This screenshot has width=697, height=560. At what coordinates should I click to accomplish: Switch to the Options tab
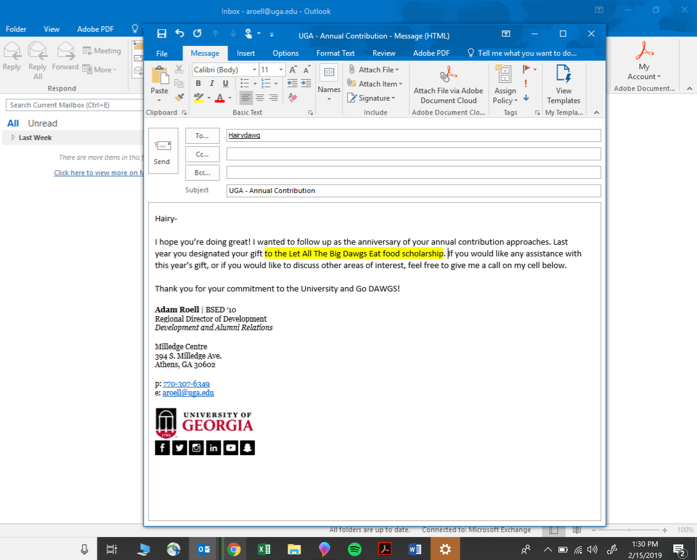pyautogui.click(x=285, y=53)
